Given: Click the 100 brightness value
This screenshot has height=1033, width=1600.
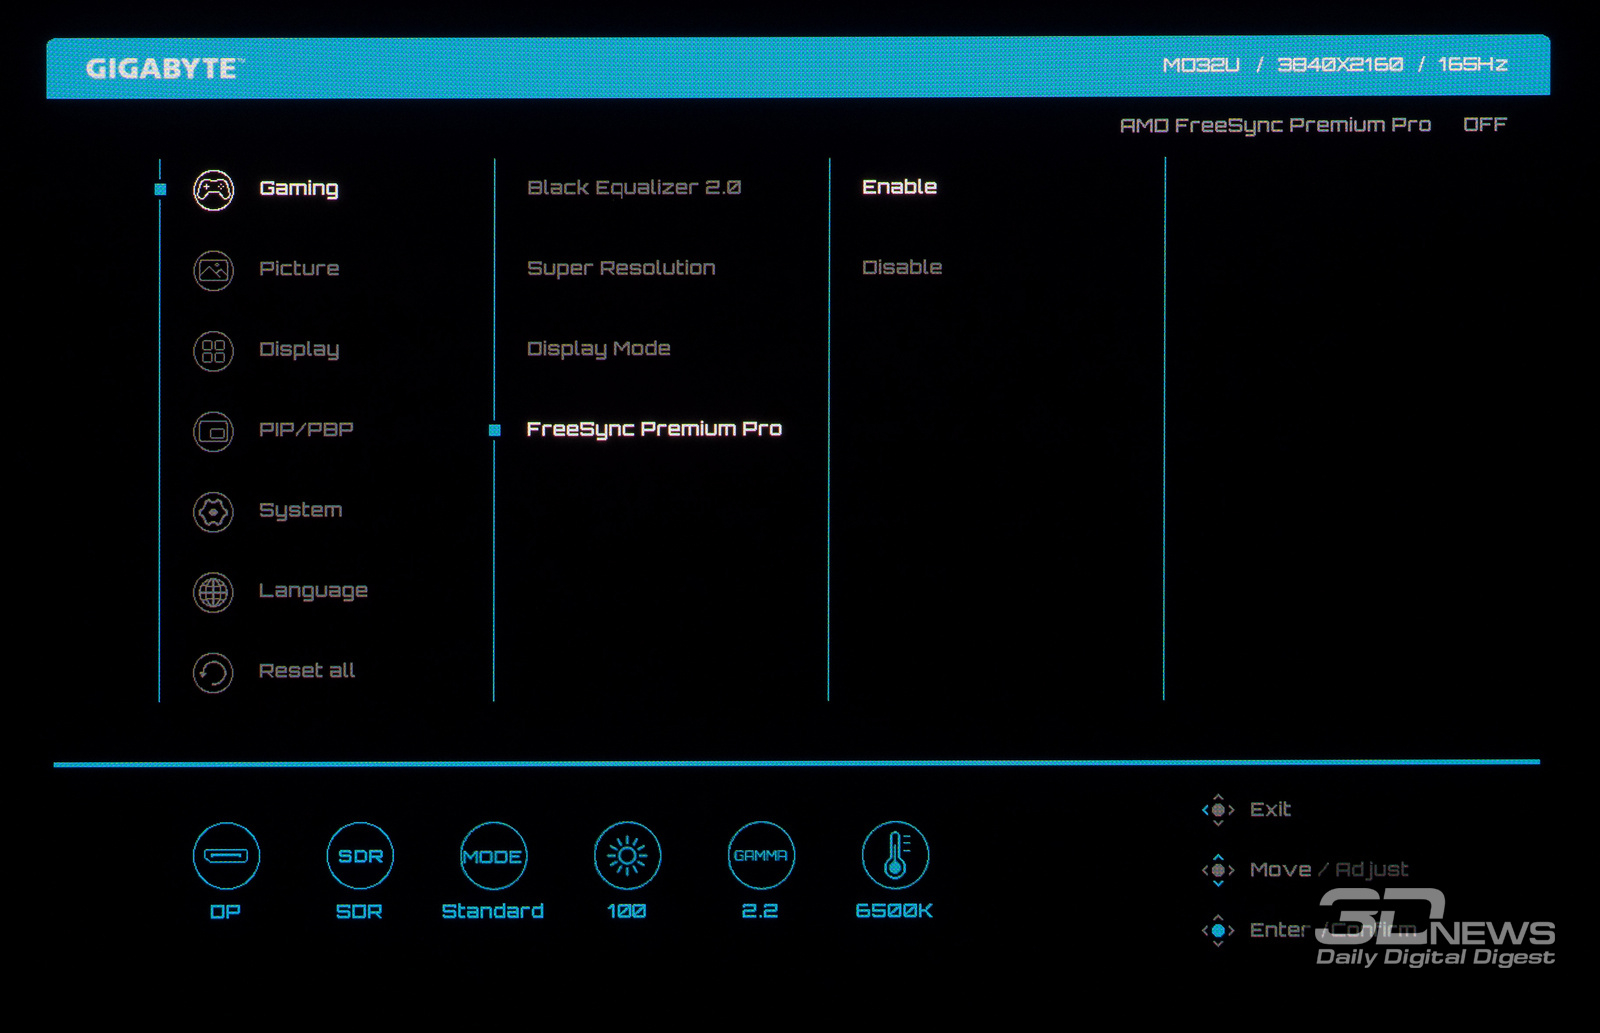Looking at the screenshot, I should click(x=626, y=912).
